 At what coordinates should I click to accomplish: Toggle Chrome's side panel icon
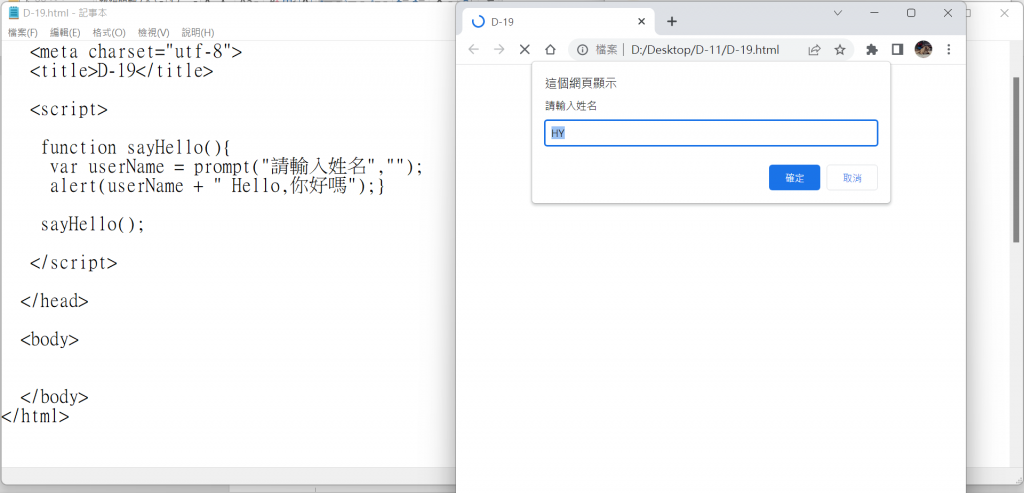click(897, 50)
